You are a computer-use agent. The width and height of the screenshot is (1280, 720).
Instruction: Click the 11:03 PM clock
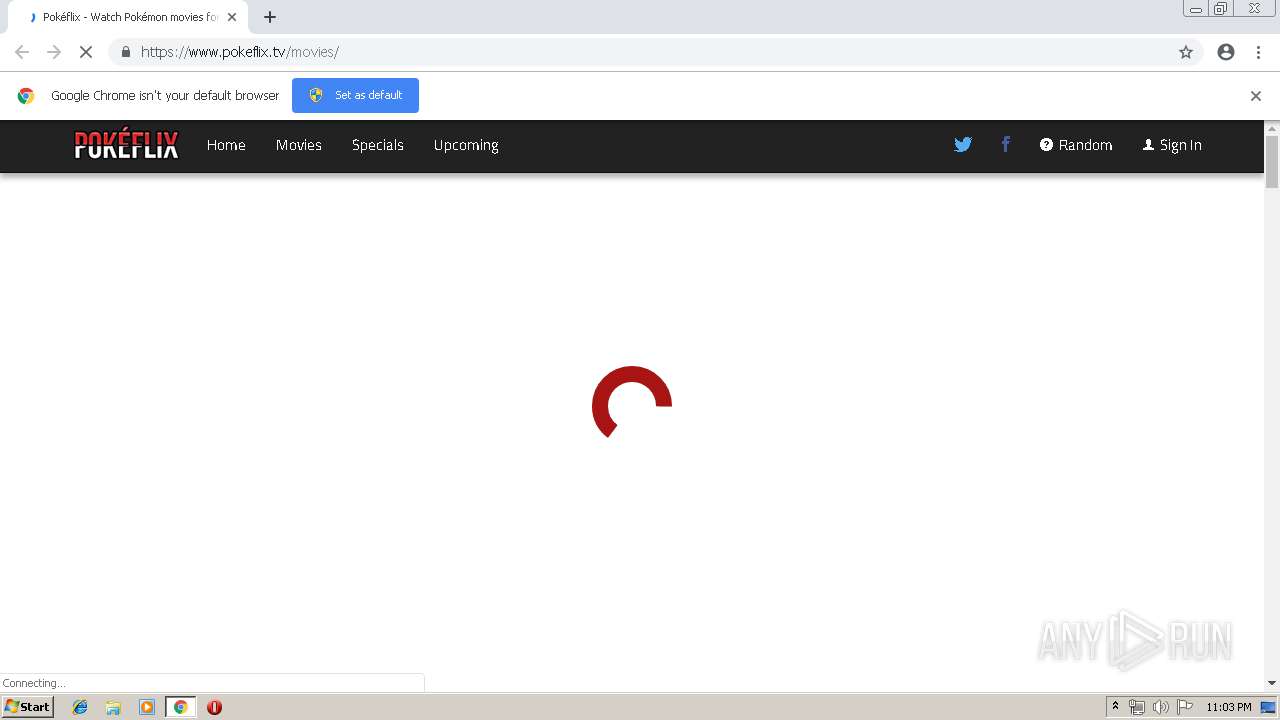coord(1229,707)
